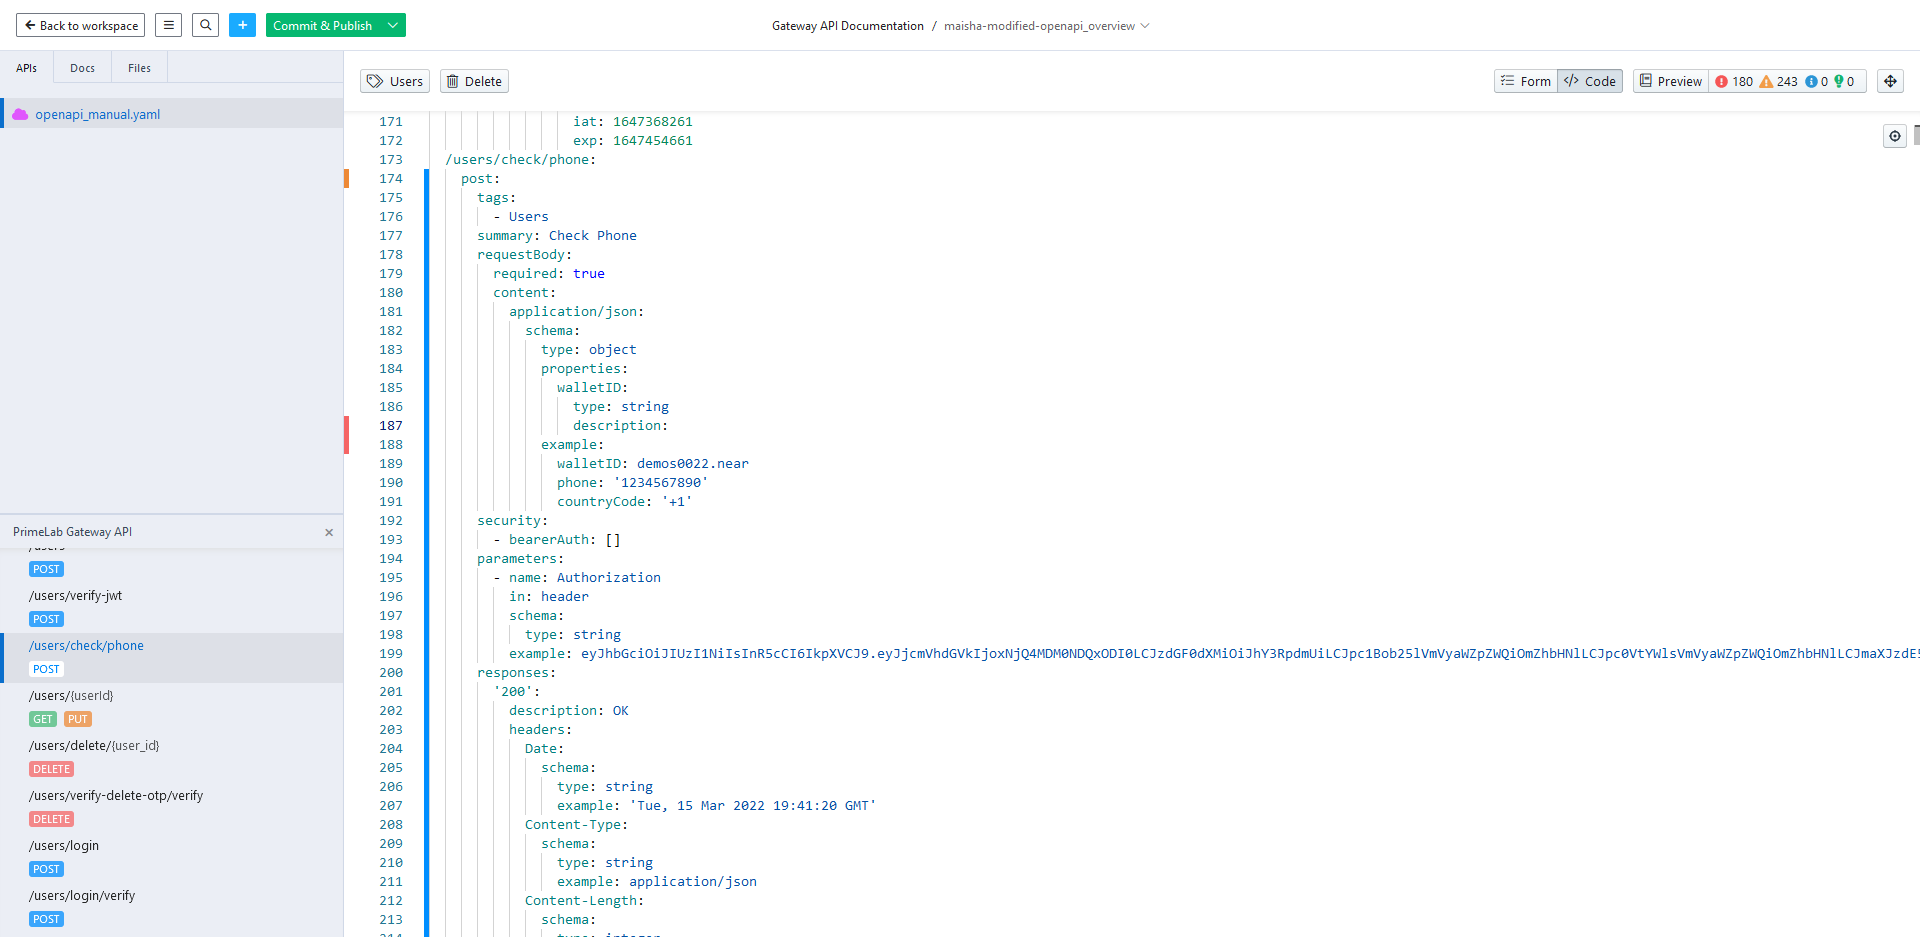Select the /users/delete/{user_id} endpoint
Viewport: 1920px width, 937px height.
94,745
